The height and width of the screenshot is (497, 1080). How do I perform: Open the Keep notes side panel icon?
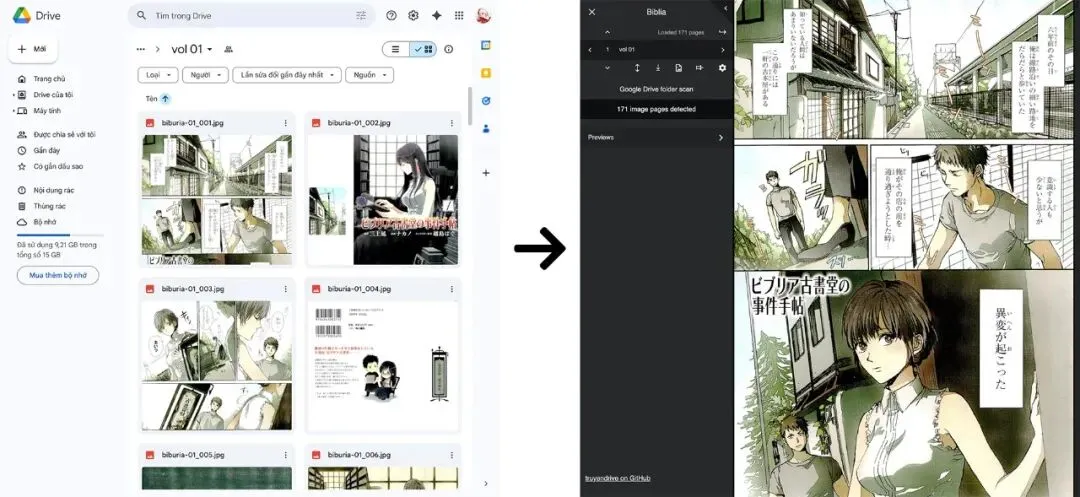(x=486, y=73)
